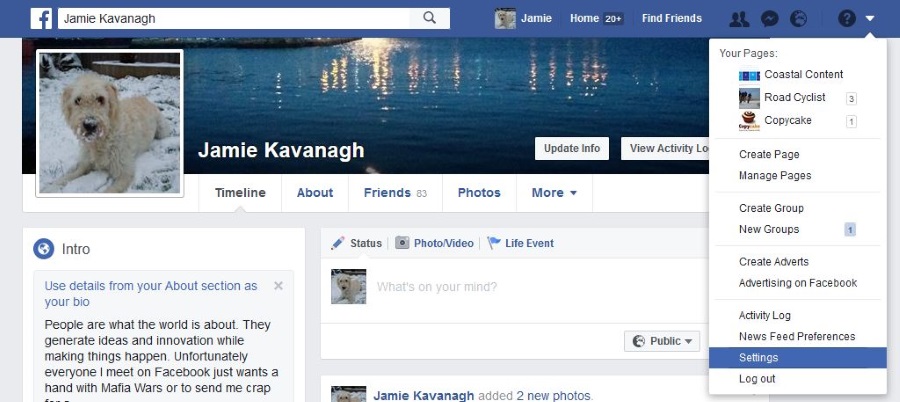Click the View Activity Log button
The height and width of the screenshot is (402, 900).
pyautogui.click(x=666, y=148)
